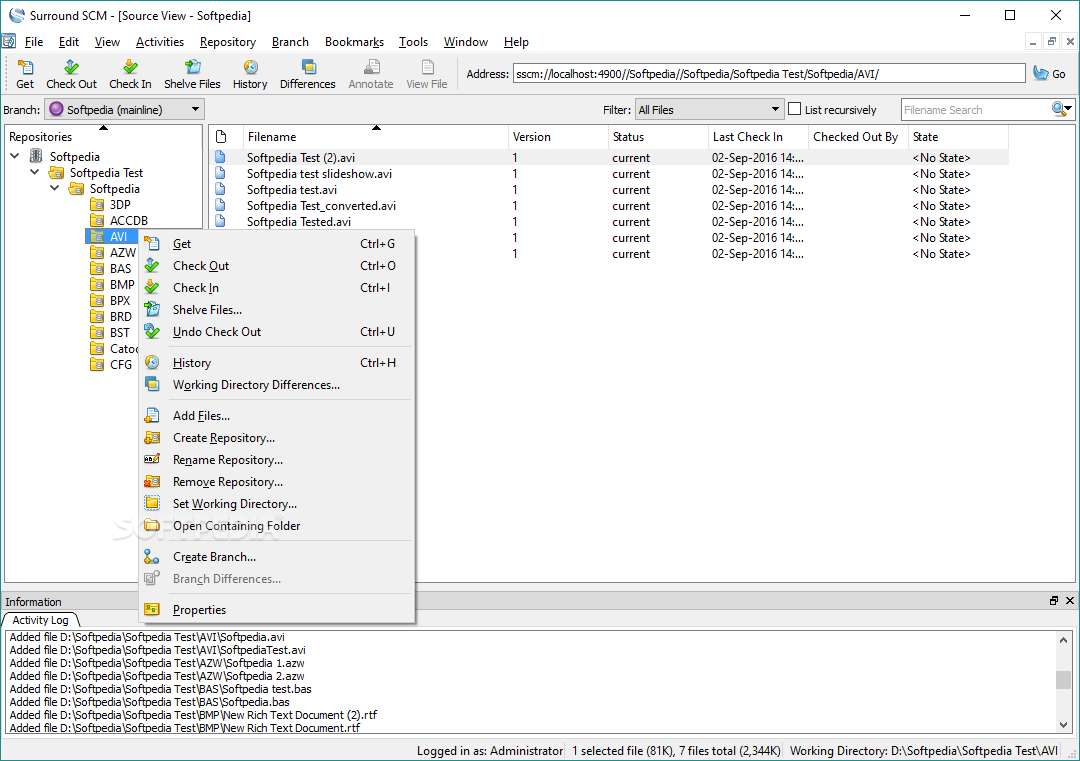
Task: Choose Get in the context menu
Action: 277,244
